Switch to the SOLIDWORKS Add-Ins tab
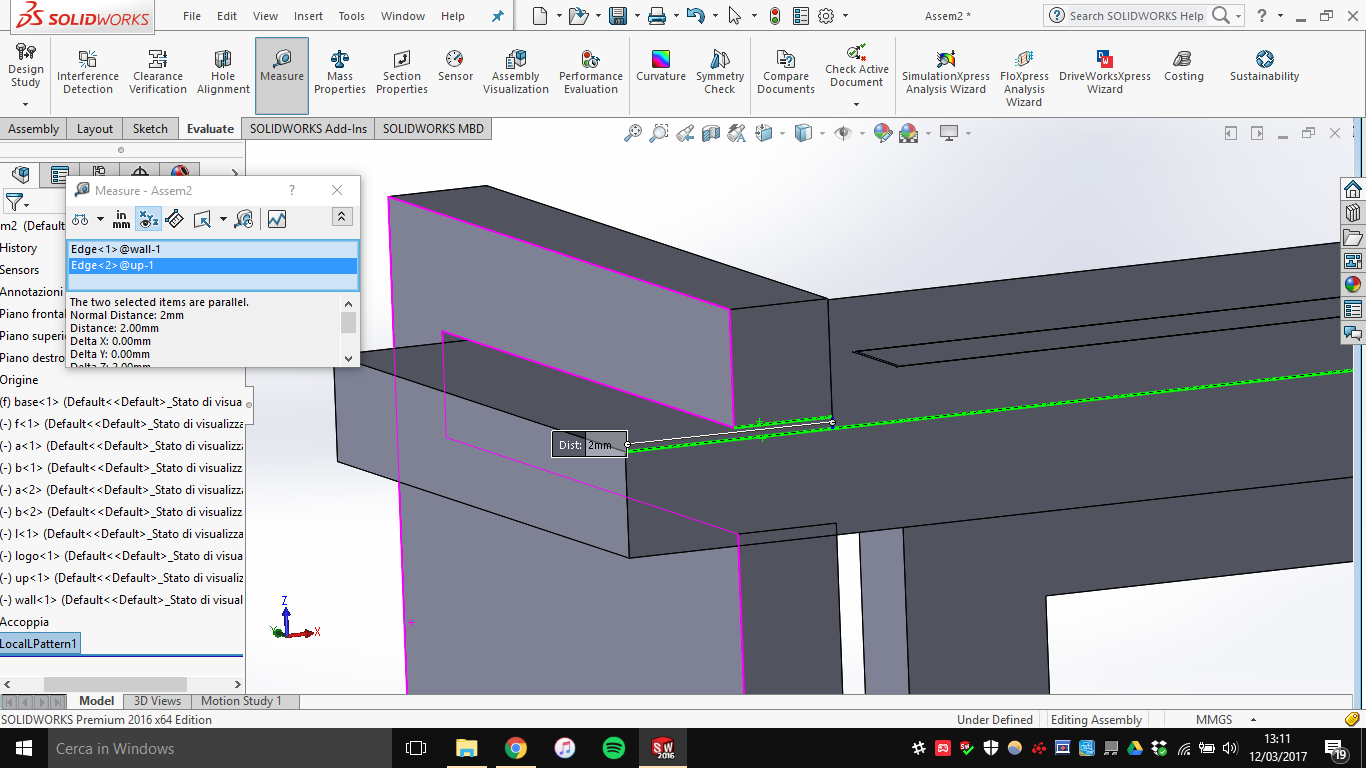This screenshot has width=1366, height=768. (308, 128)
